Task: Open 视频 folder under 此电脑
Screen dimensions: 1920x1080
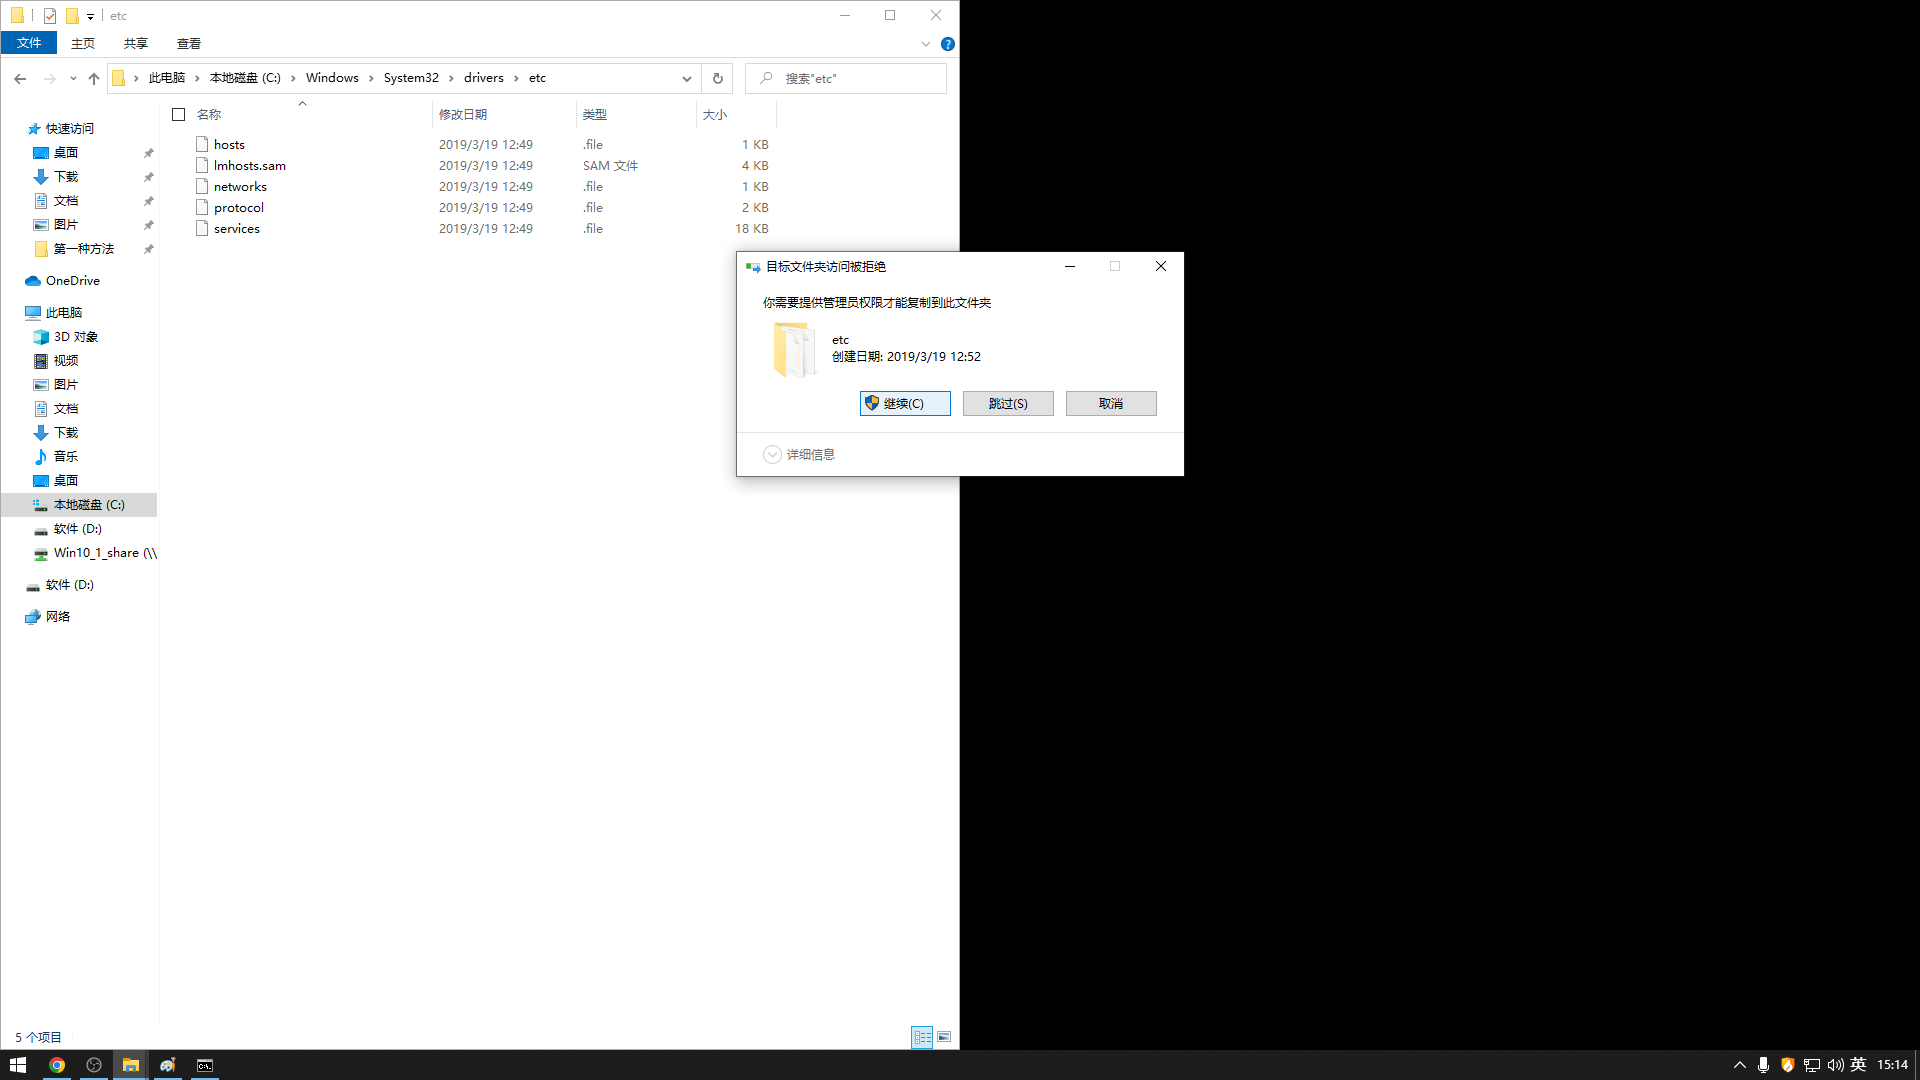Action: pyautogui.click(x=66, y=361)
